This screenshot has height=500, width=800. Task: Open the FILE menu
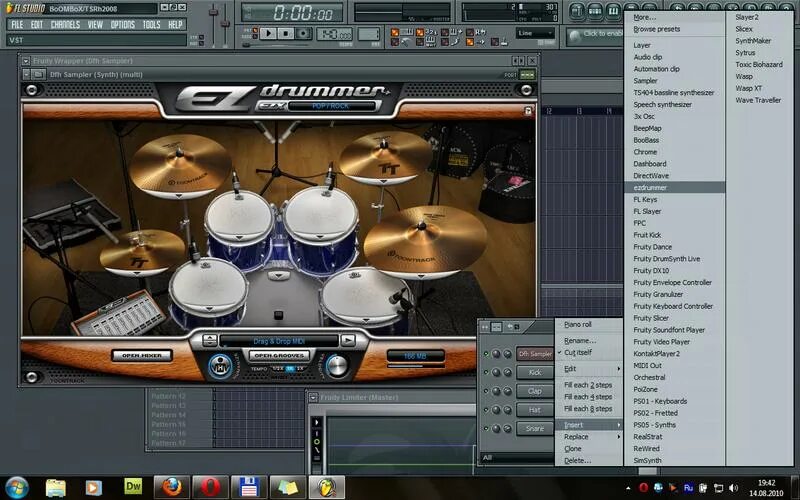pyautogui.click(x=17, y=24)
